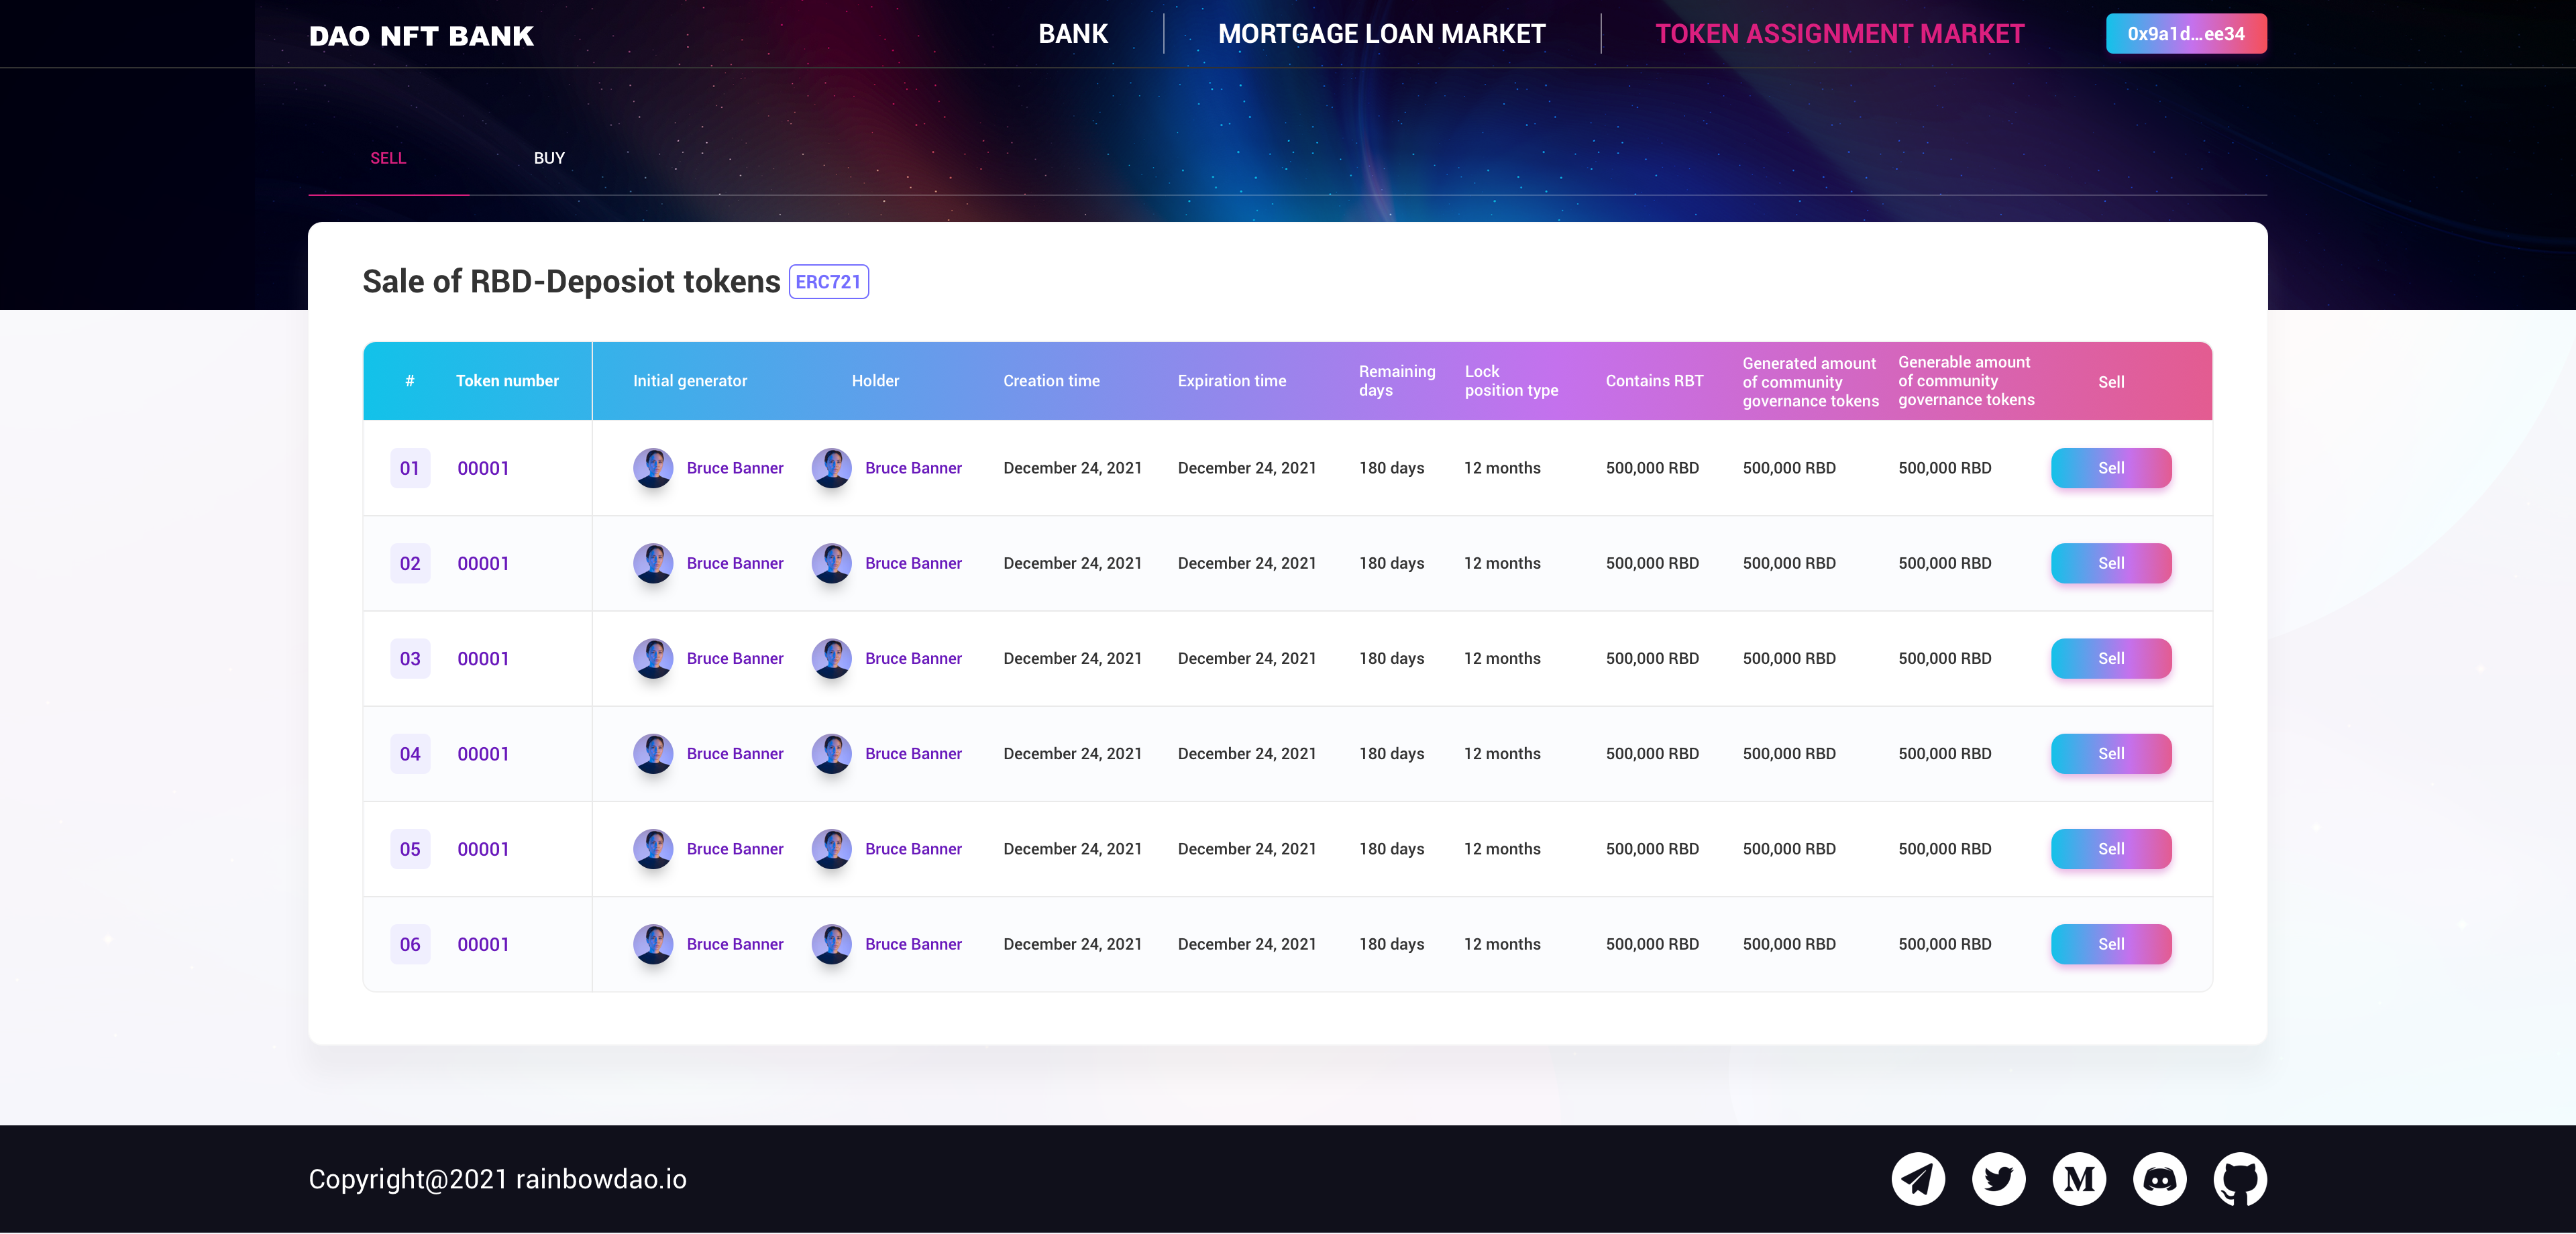Open Bruce Banner holder link in row 04
The image size is (2576, 1234).
click(913, 754)
